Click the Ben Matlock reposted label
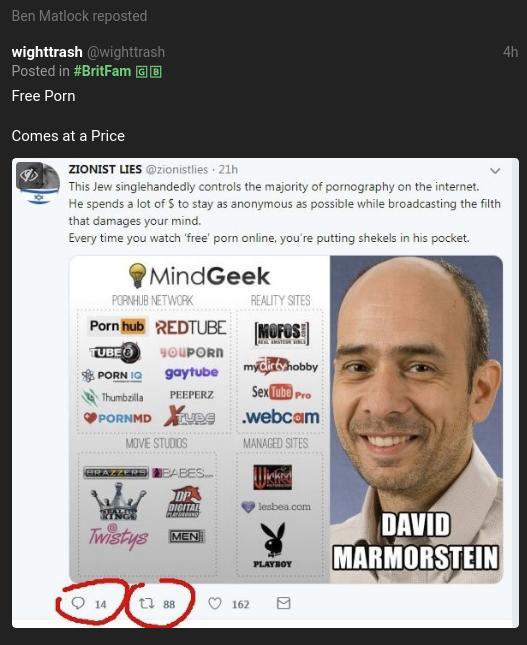 pyautogui.click(x=79, y=16)
